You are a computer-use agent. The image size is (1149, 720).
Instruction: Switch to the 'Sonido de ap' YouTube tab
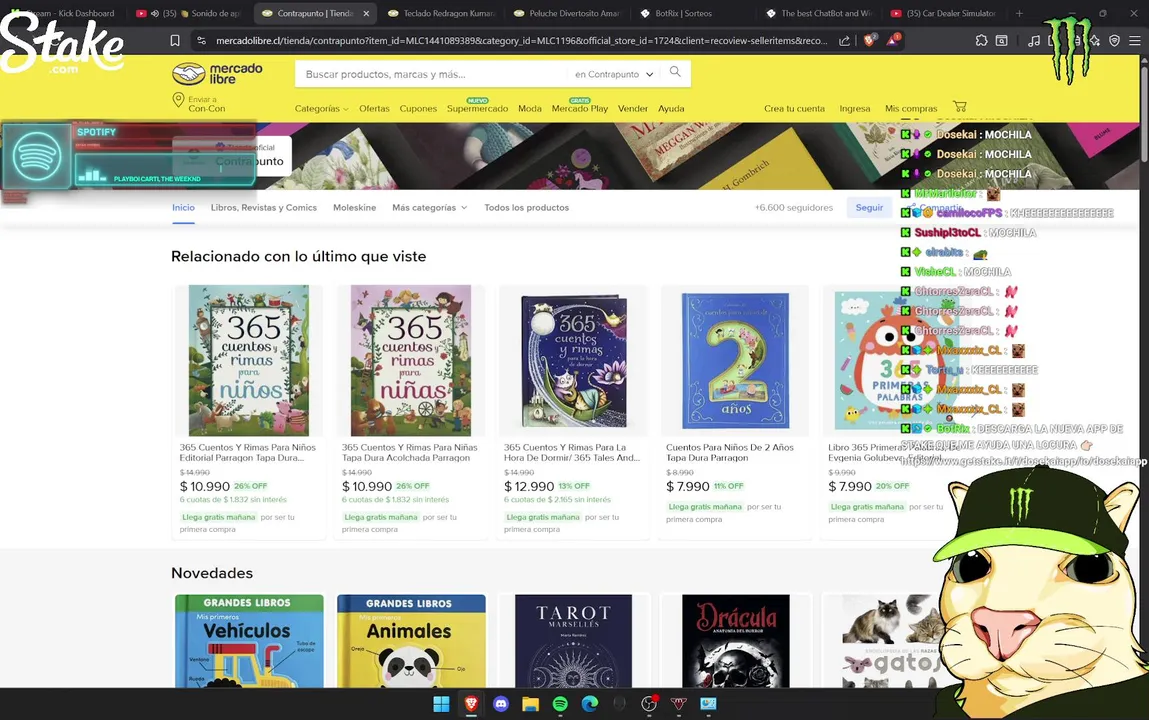click(x=189, y=13)
